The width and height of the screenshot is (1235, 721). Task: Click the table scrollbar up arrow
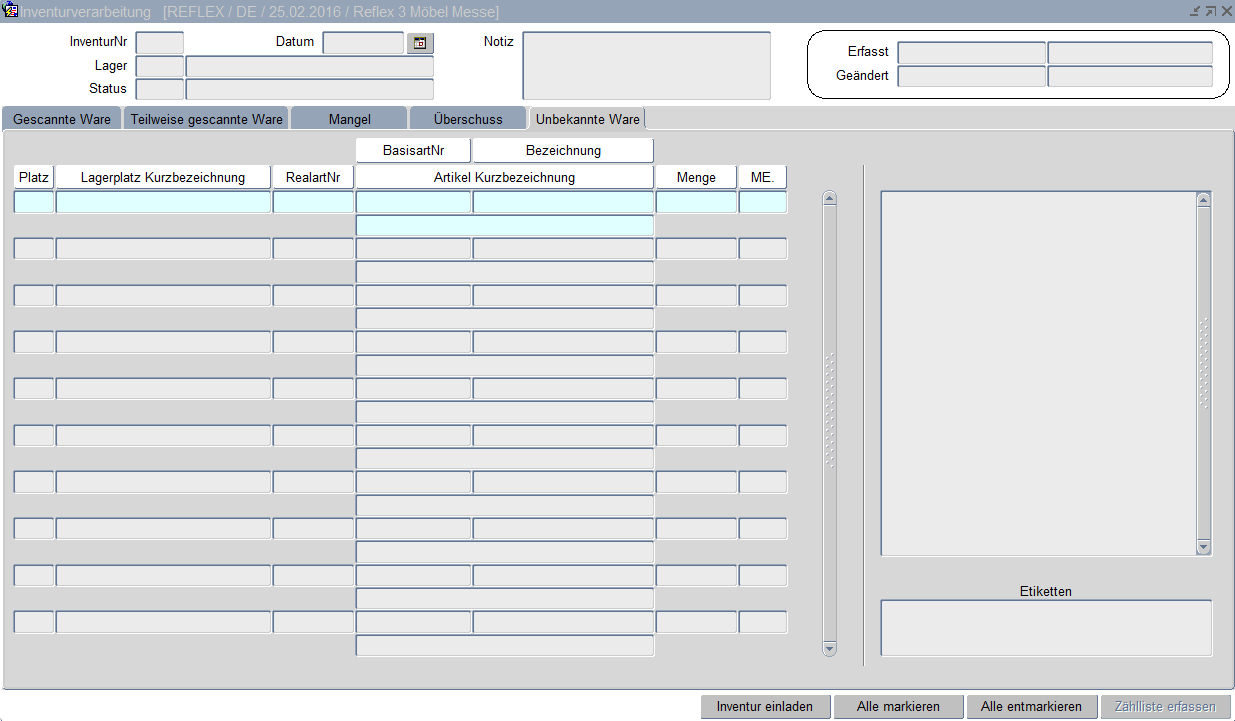pos(829,198)
